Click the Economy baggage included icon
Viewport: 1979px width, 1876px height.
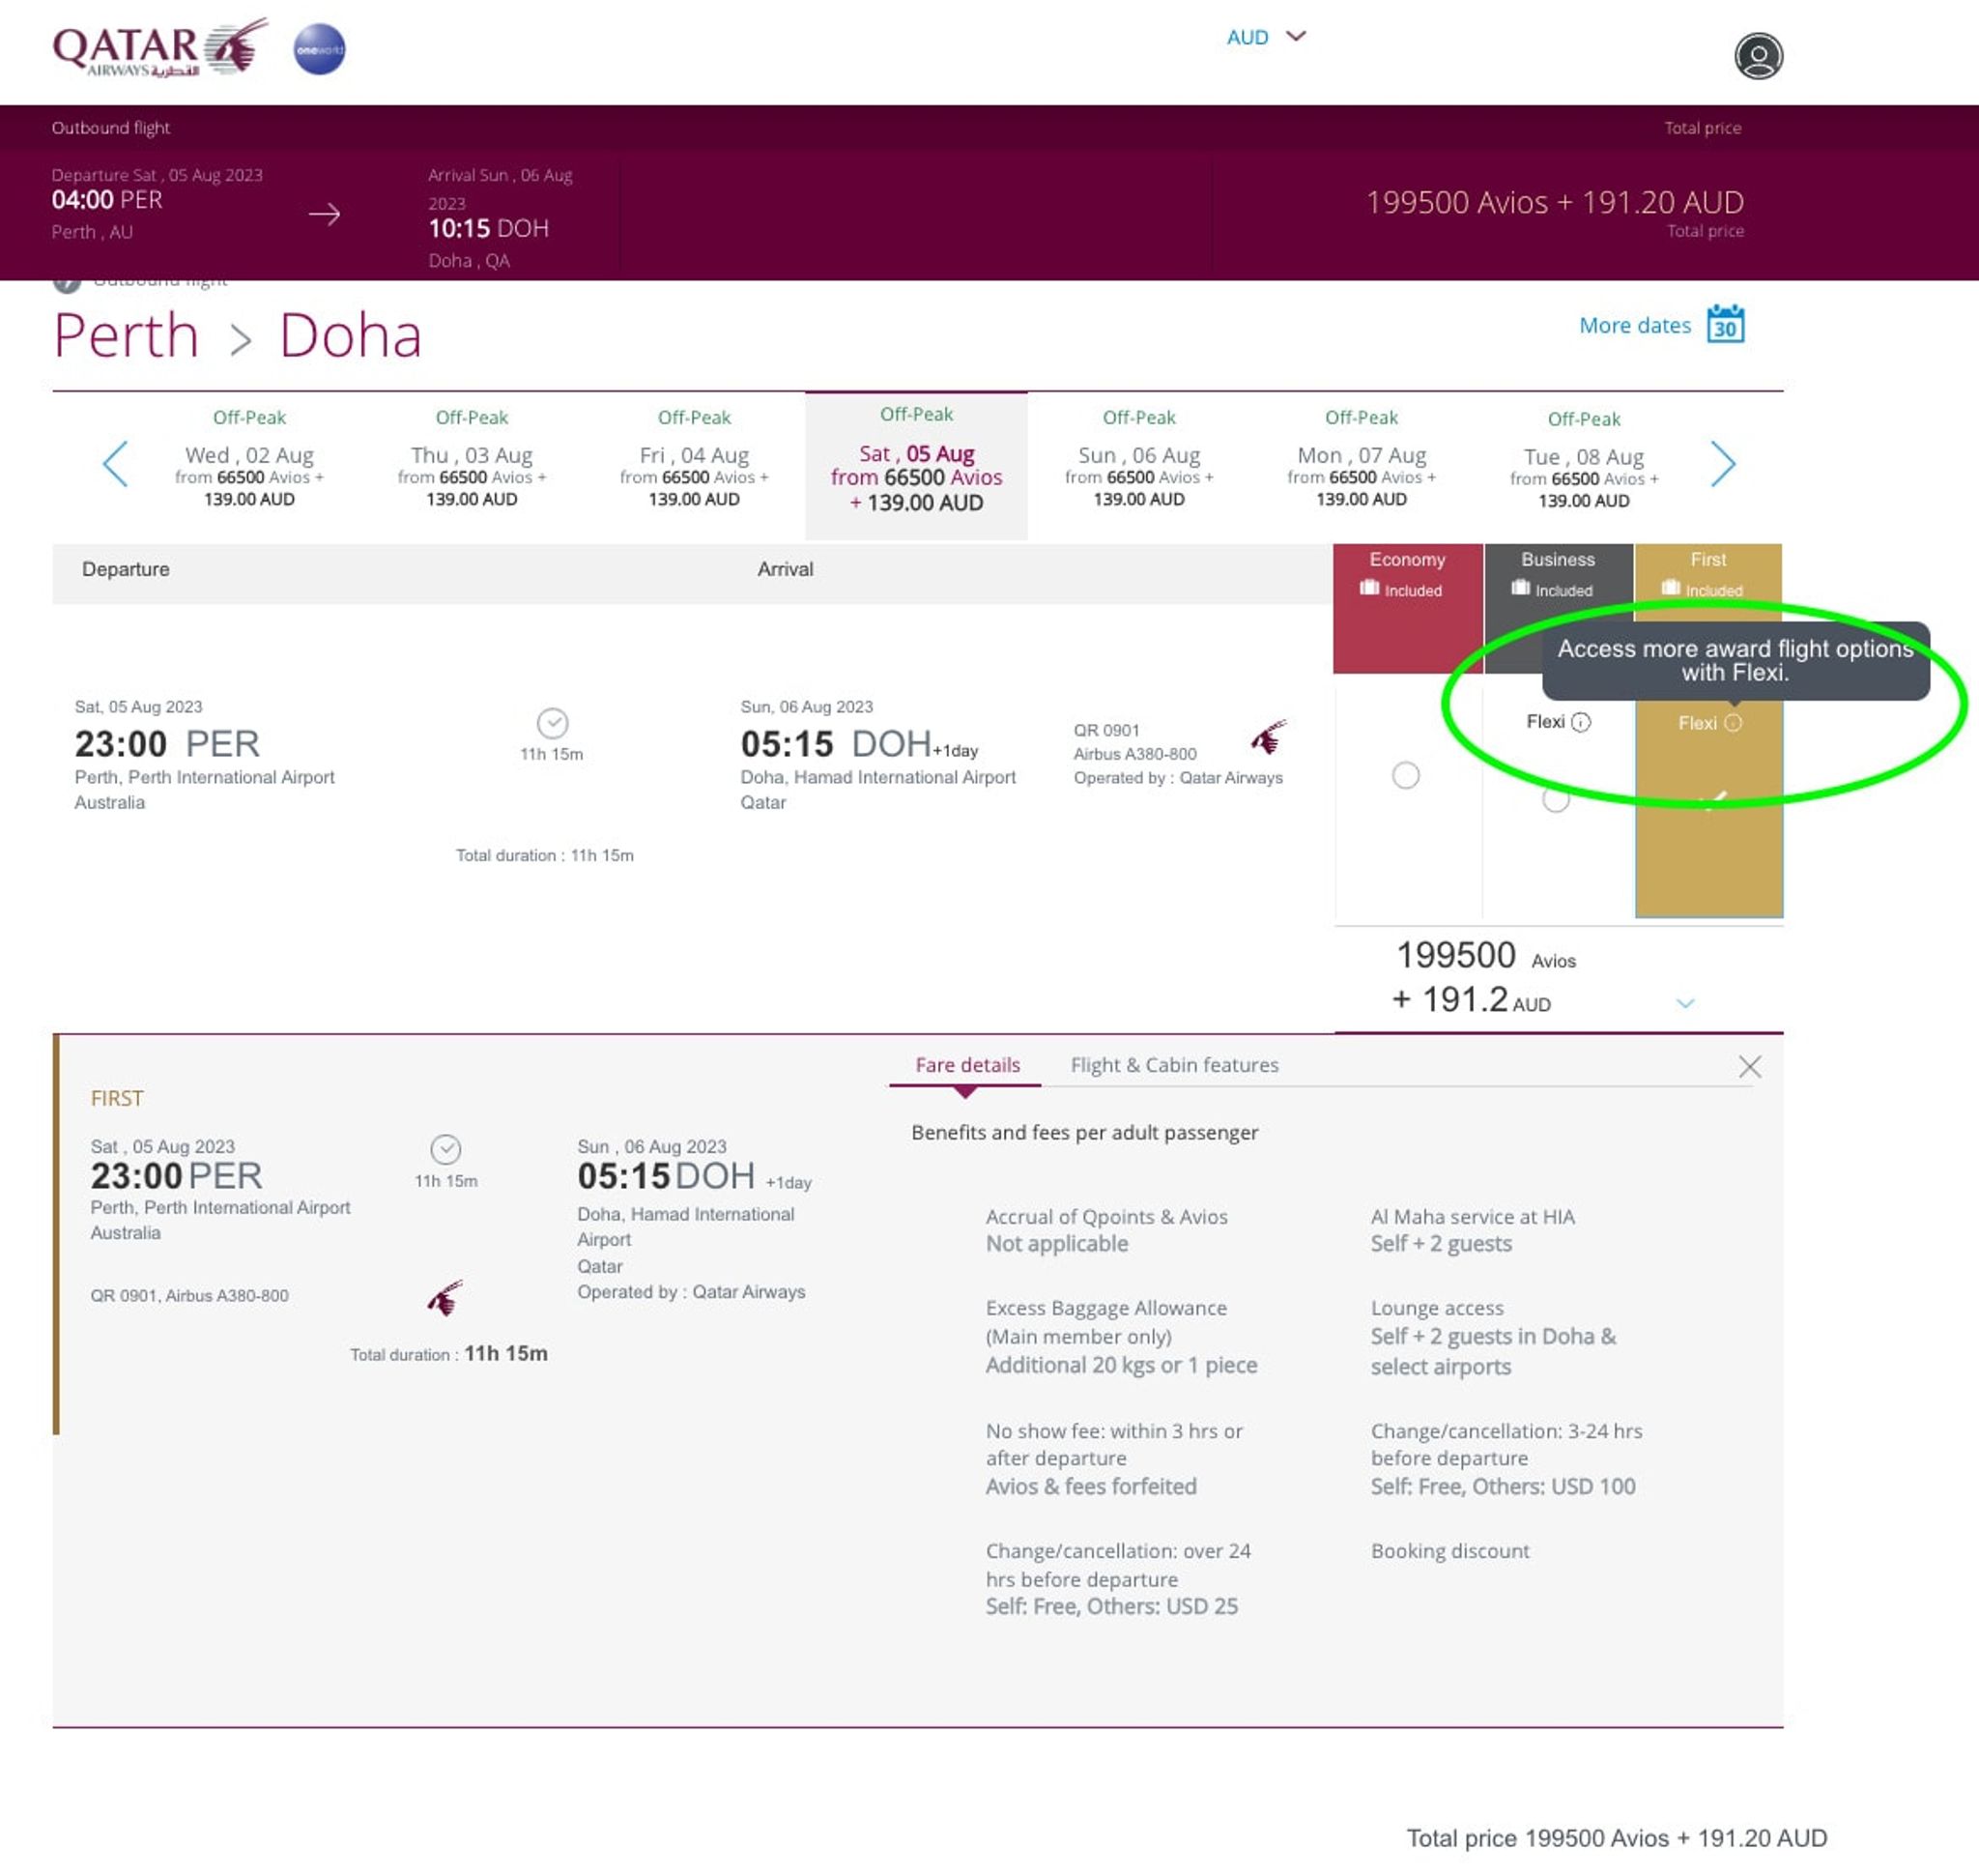1369,588
